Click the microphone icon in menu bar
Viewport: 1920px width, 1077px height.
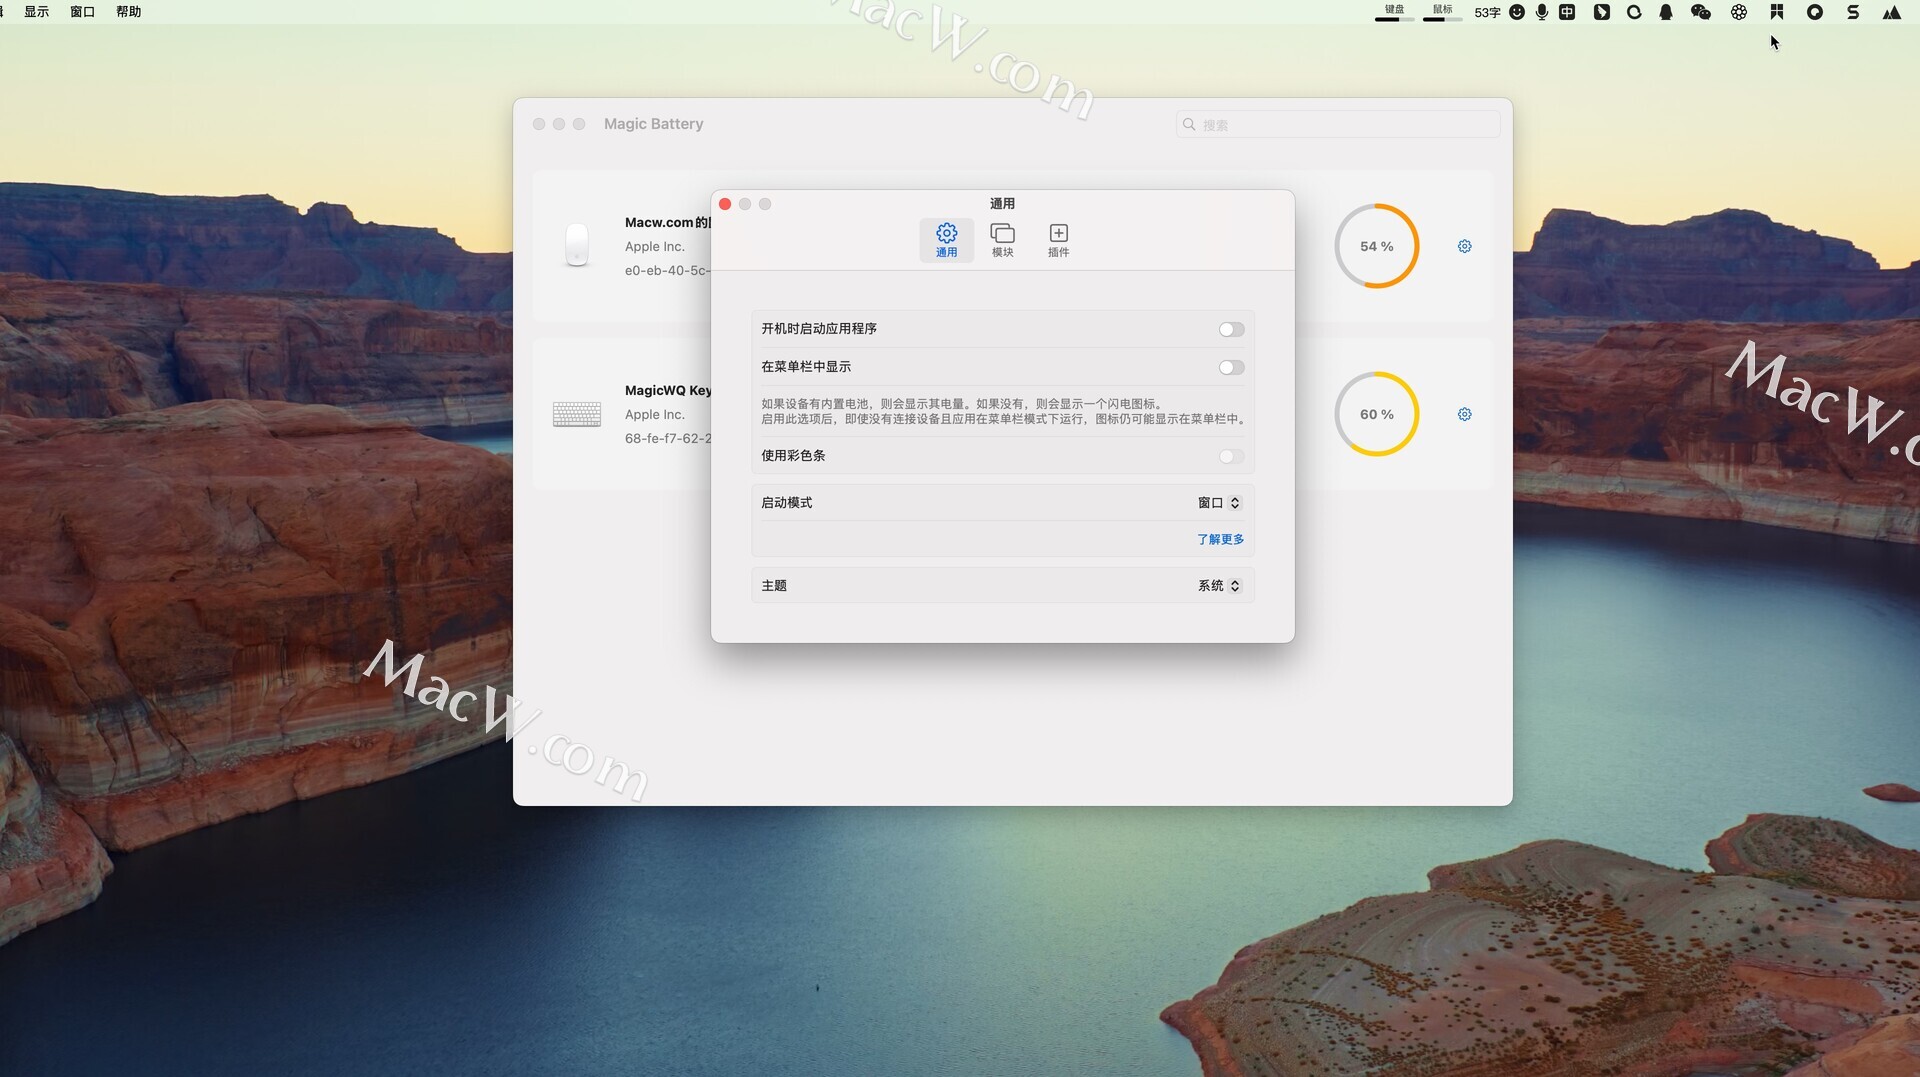click(x=1542, y=12)
